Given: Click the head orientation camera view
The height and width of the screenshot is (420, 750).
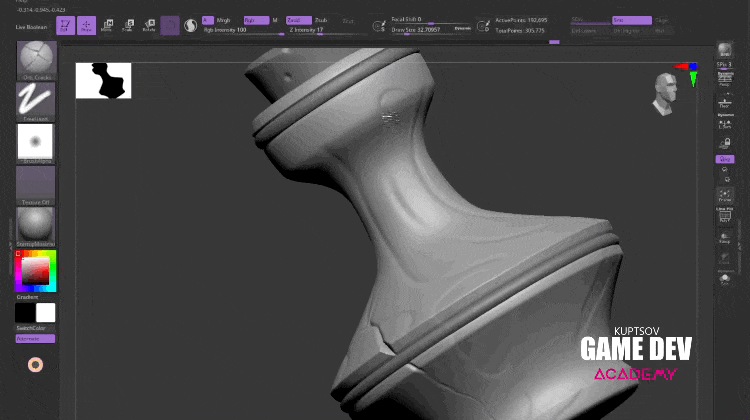Looking at the screenshot, I should pyautogui.click(x=665, y=94).
